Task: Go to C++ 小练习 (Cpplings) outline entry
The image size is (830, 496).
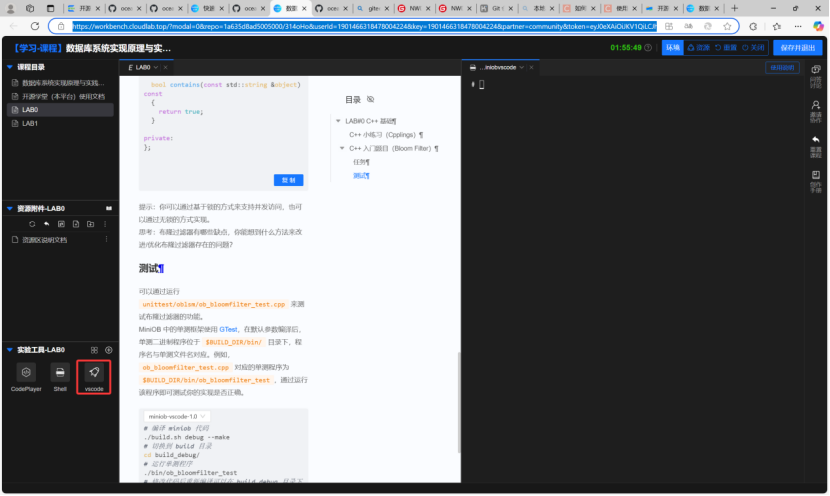Action: pyautogui.click(x=386, y=135)
